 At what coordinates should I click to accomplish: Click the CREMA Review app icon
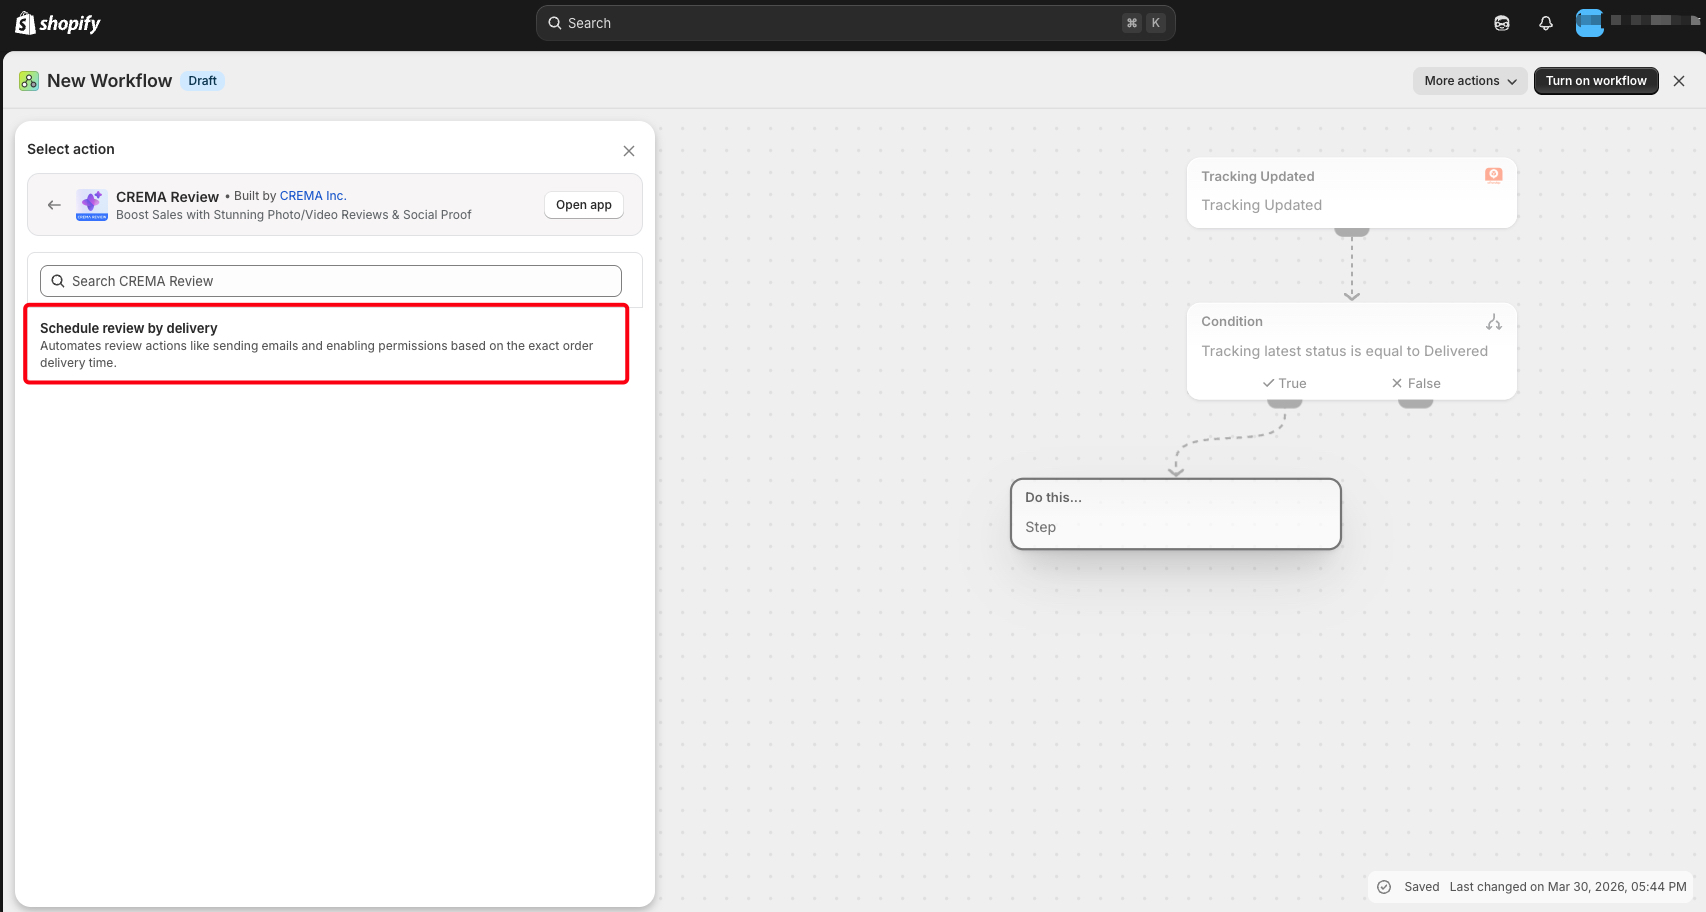click(92, 205)
